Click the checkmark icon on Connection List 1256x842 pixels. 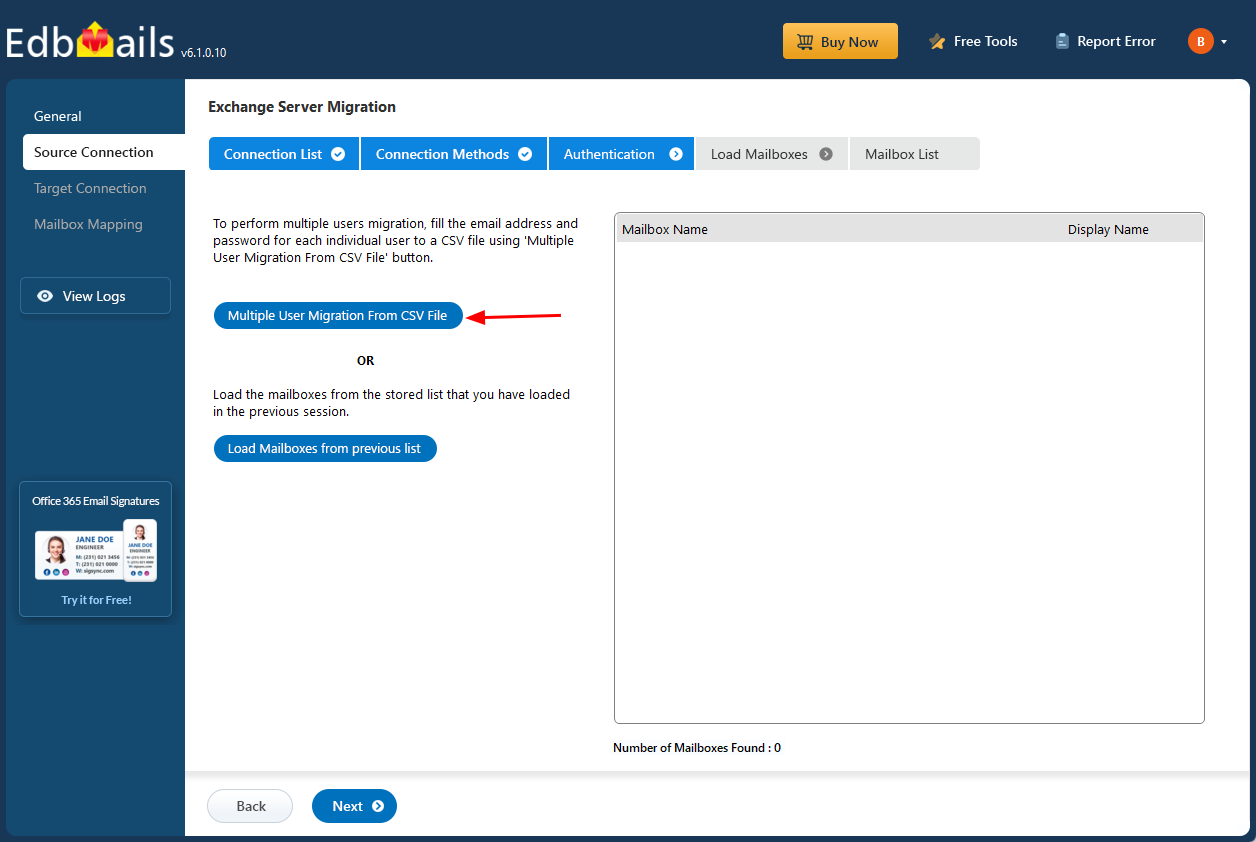(338, 154)
